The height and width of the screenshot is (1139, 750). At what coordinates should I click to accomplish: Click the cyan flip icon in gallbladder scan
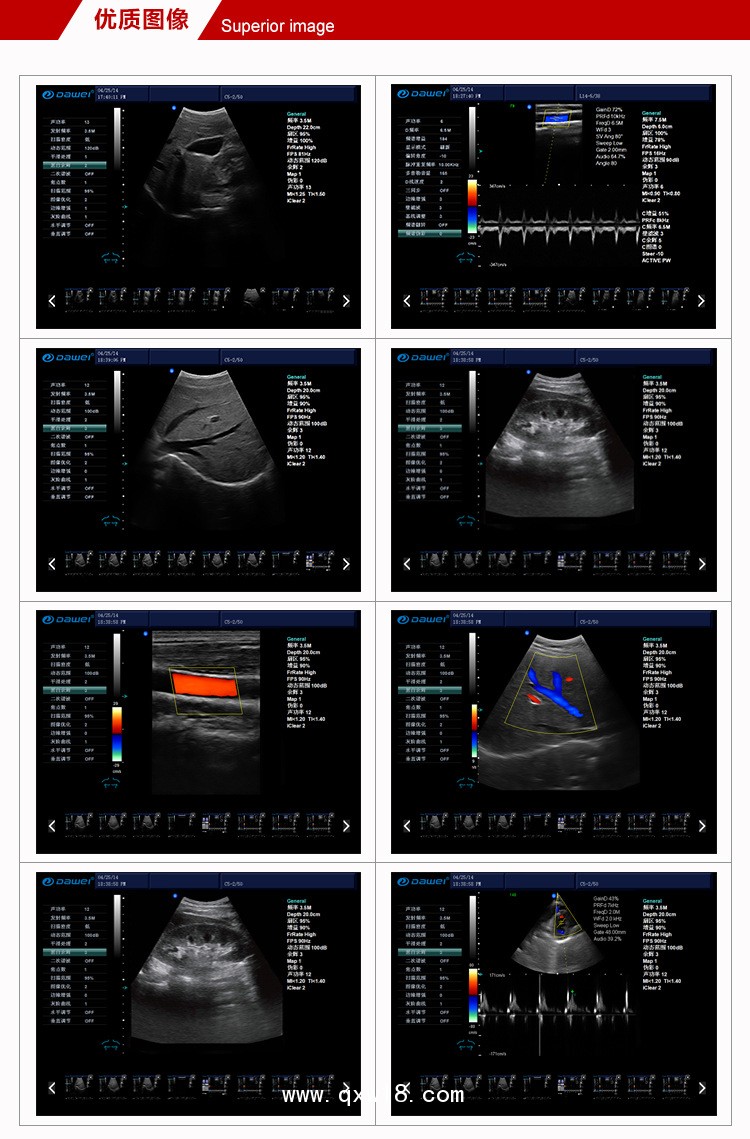[109, 257]
